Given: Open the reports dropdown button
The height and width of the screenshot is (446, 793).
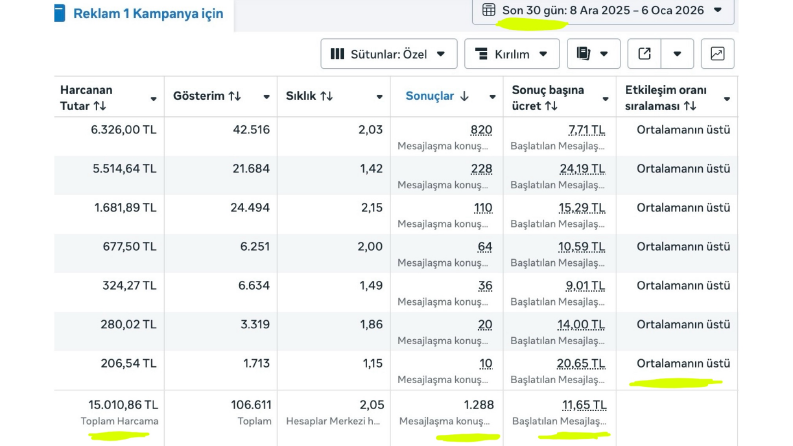Looking at the screenshot, I should (x=594, y=54).
